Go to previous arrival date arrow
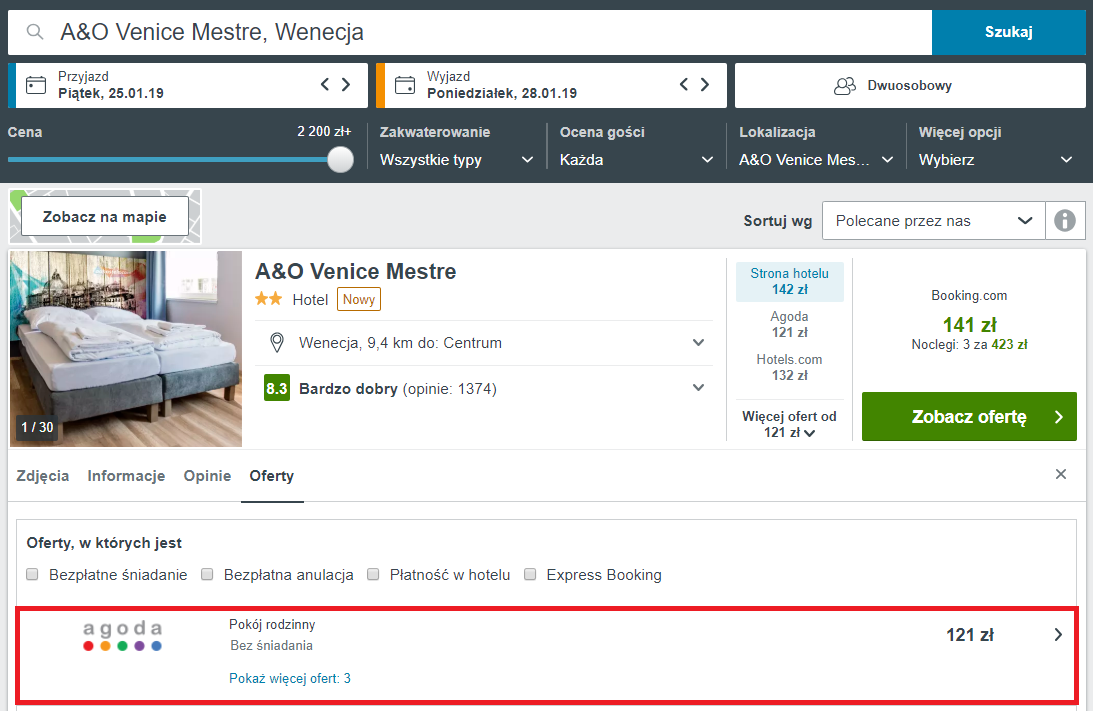1093x711 pixels. [x=325, y=85]
